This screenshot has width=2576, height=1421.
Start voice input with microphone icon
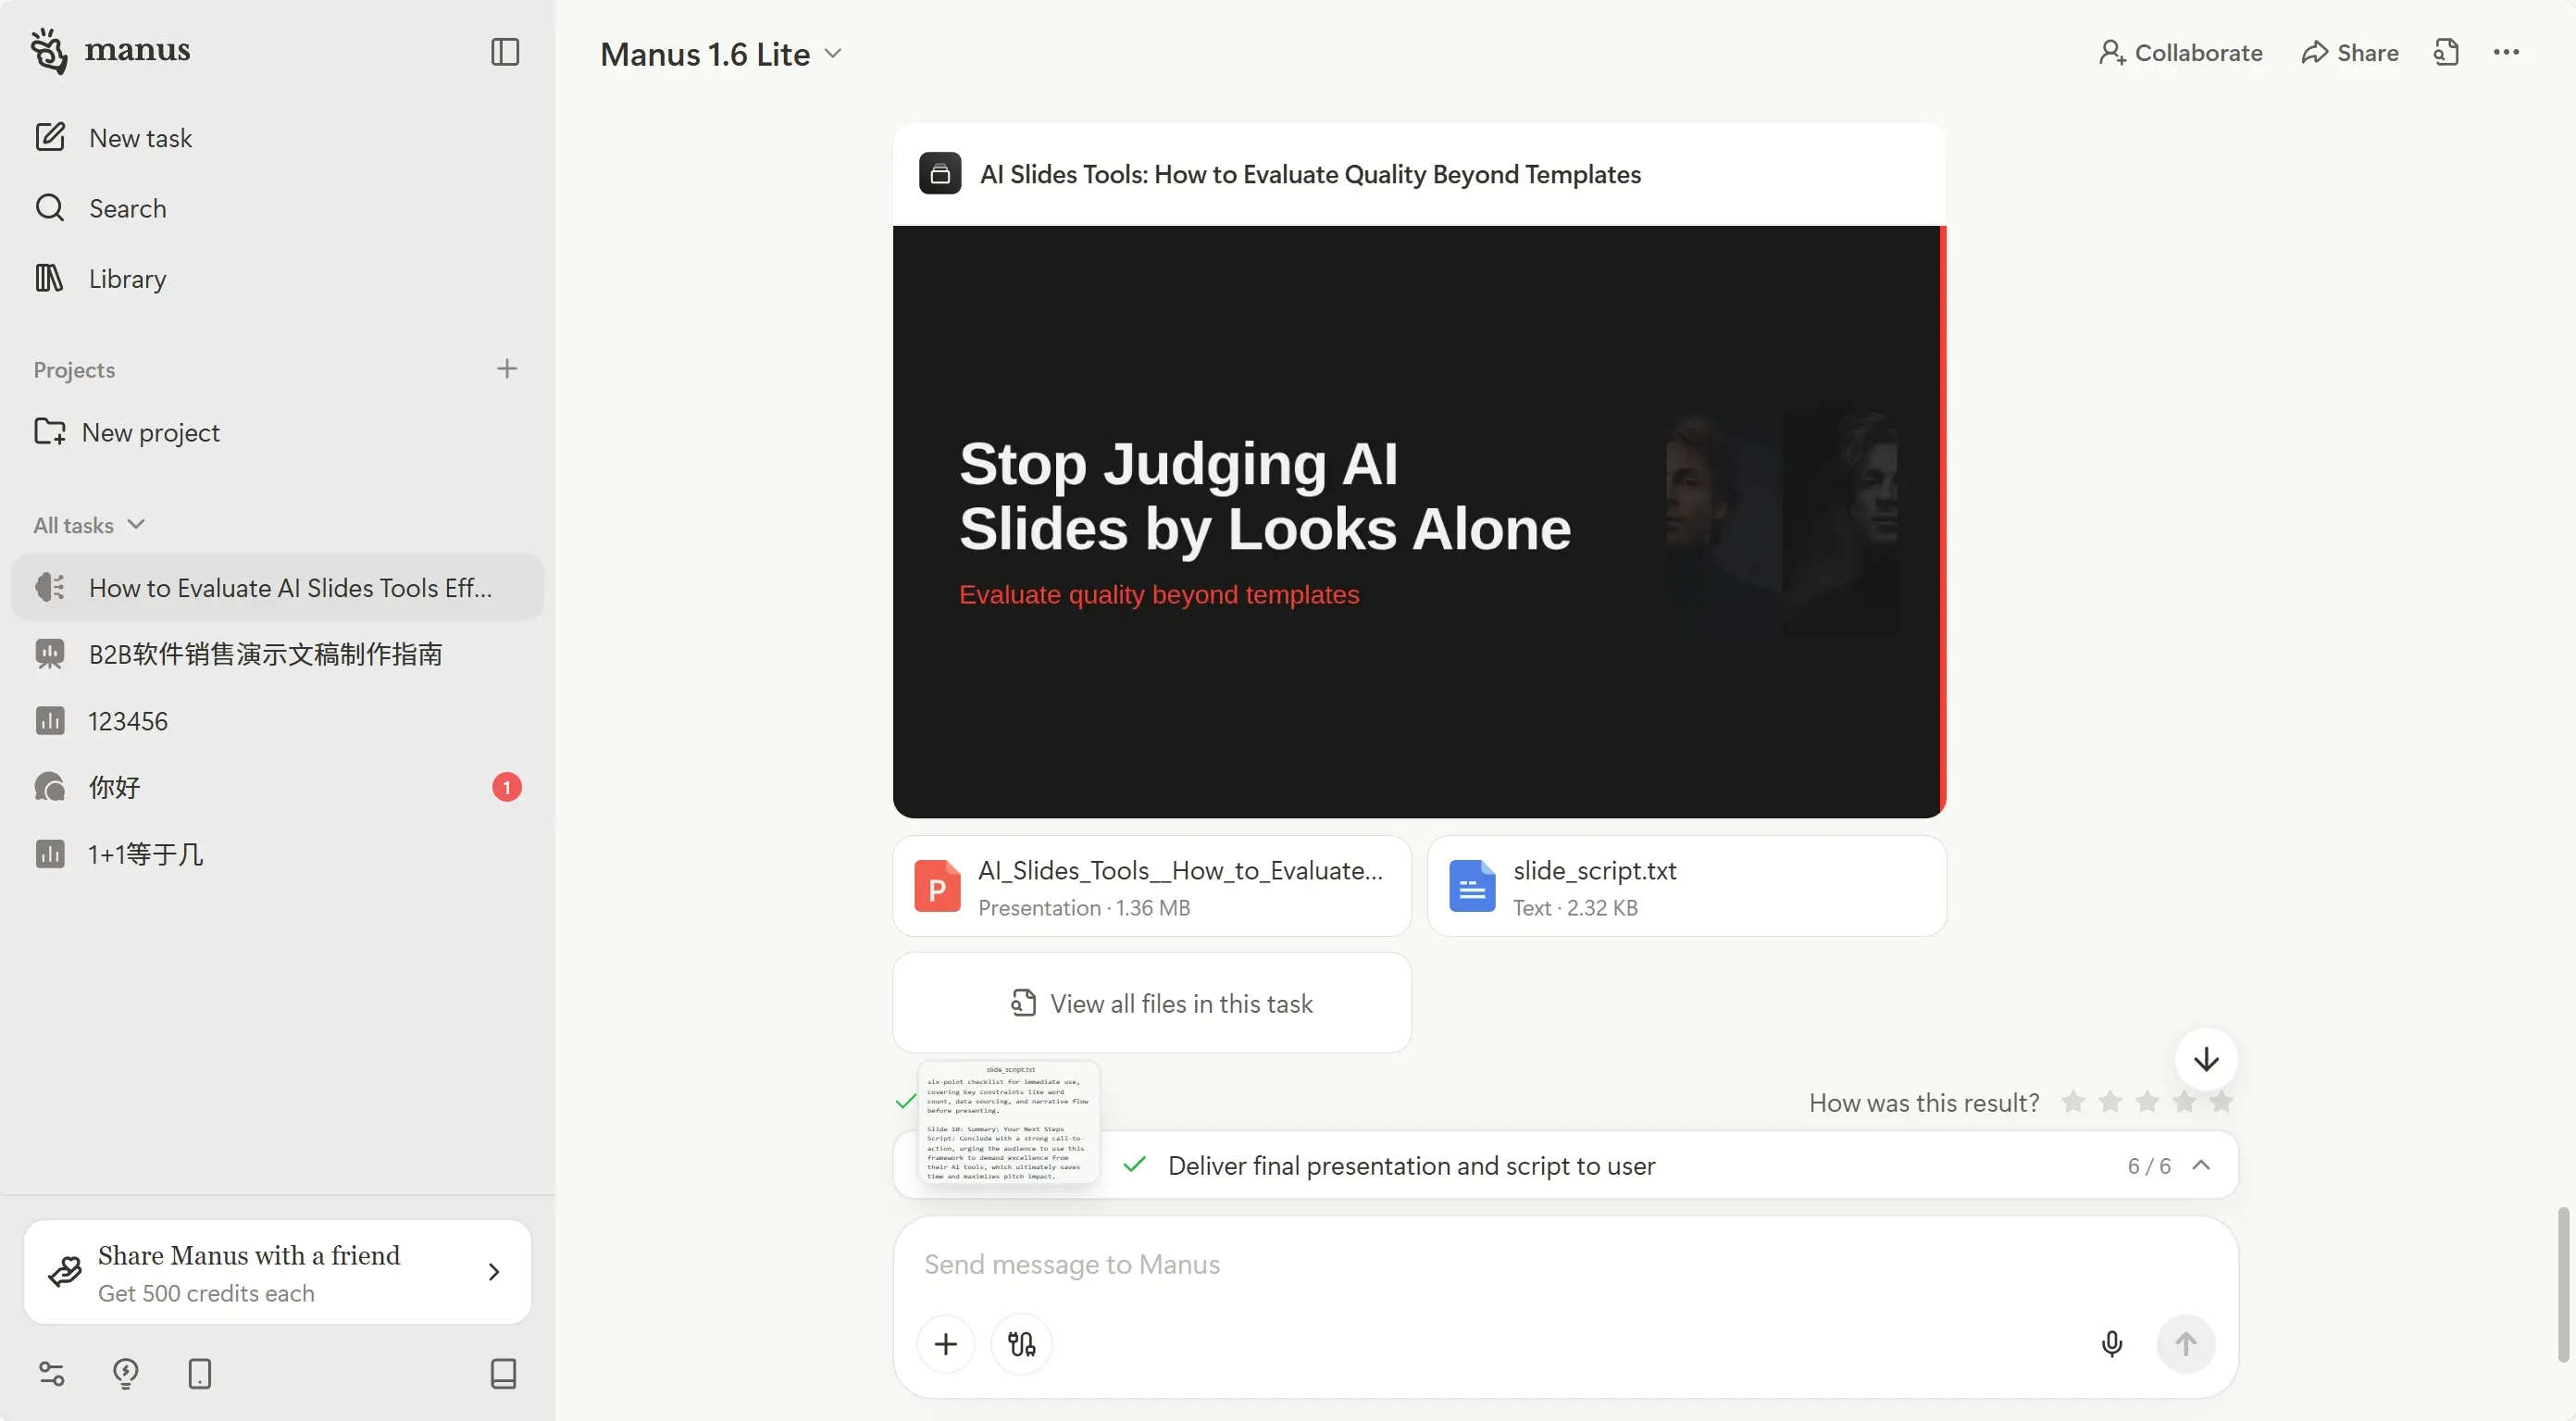pyautogui.click(x=2111, y=1344)
